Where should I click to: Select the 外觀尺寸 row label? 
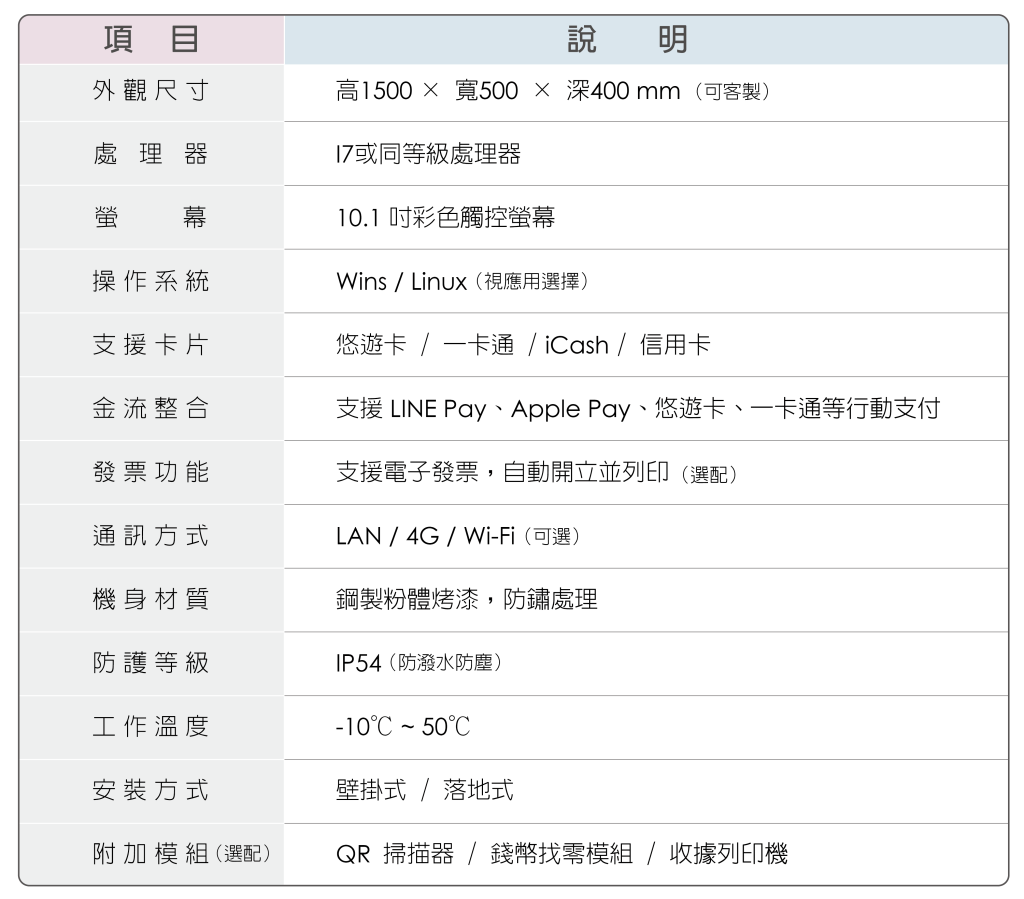point(151,92)
